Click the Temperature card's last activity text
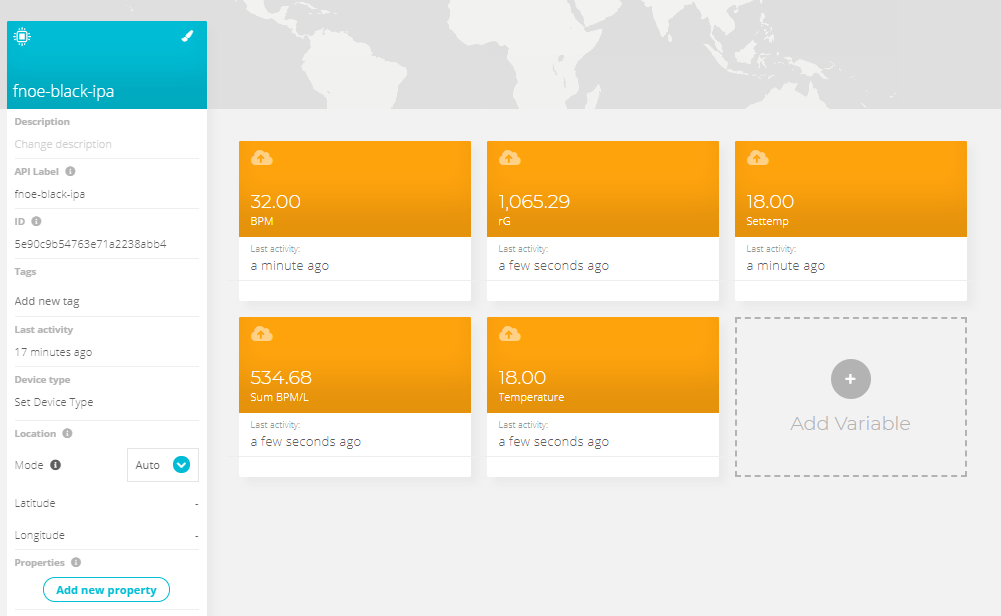Image resolution: width=1001 pixels, height=616 pixels. (x=553, y=442)
